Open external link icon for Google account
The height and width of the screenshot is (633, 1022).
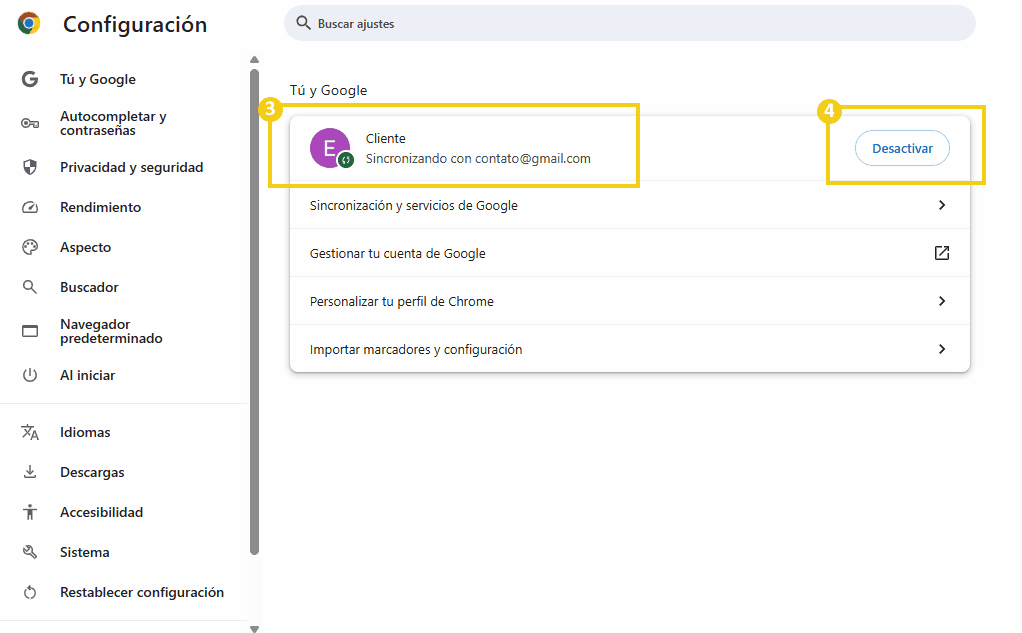941,253
